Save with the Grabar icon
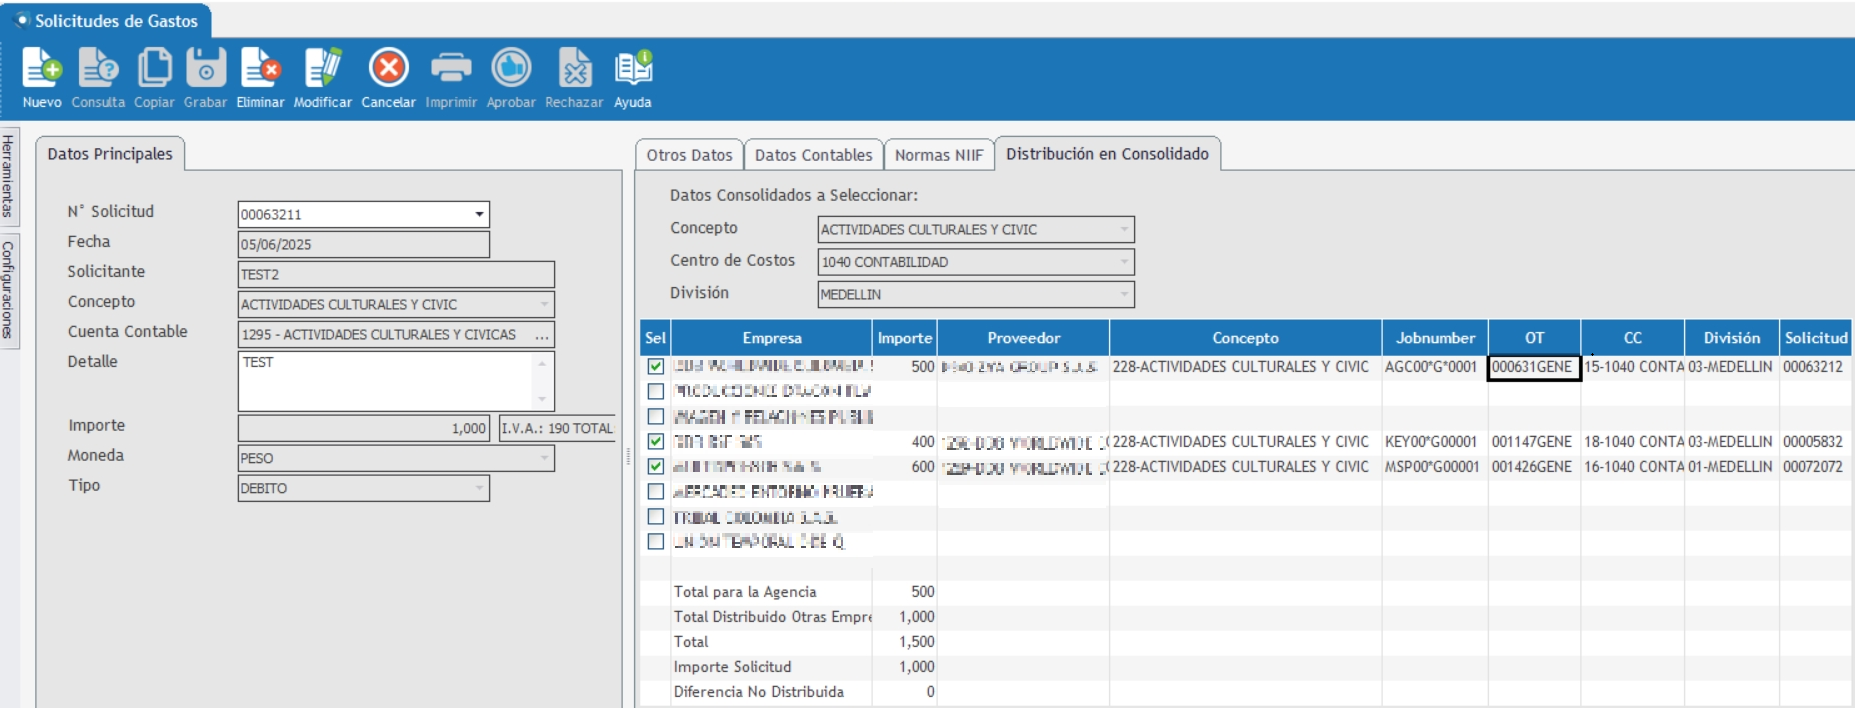The height and width of the screenshot is (708, 1855). pyautogui.click(x=205, y=69)
